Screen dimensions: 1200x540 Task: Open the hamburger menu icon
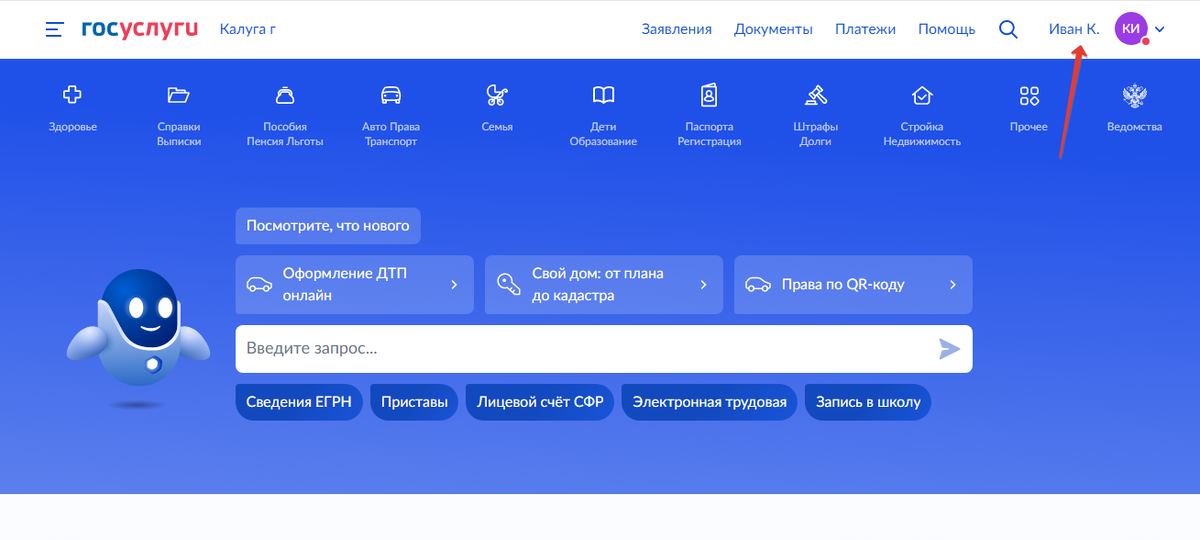point(54,29)
